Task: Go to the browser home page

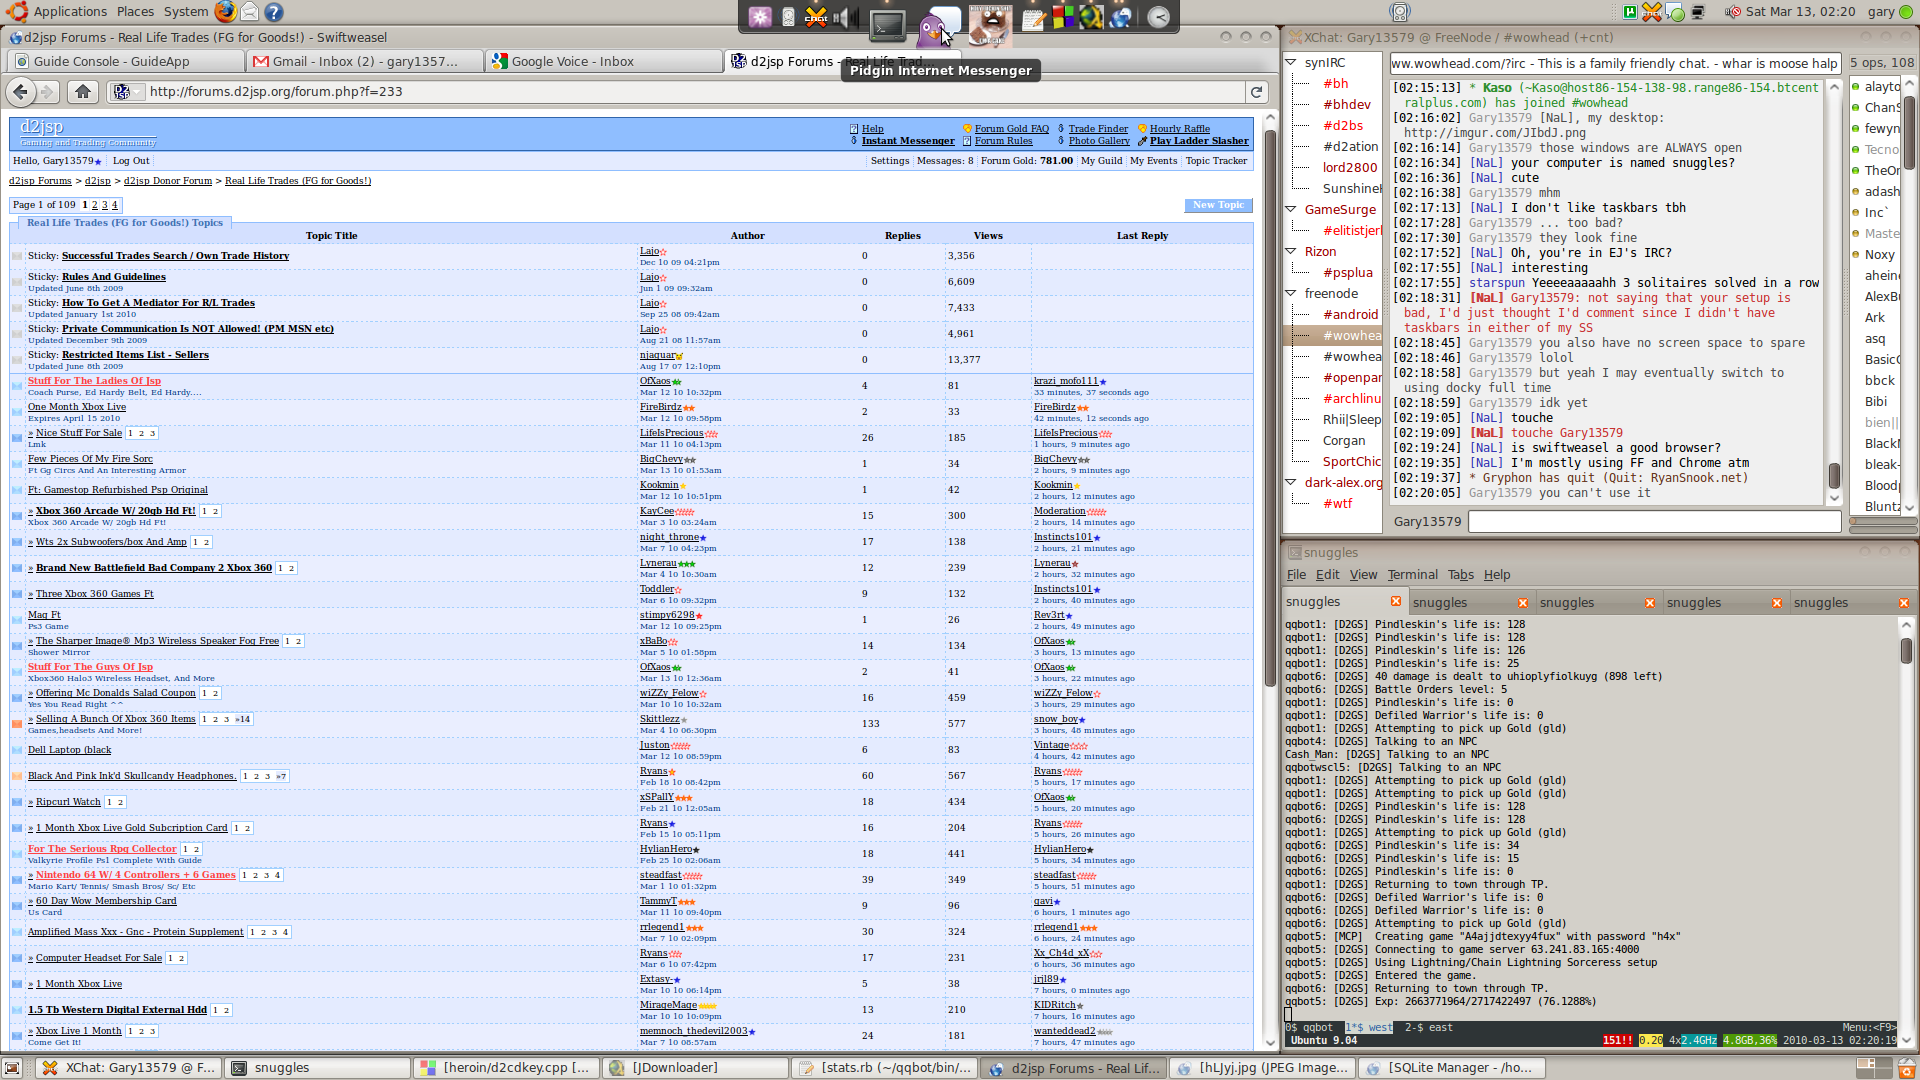Action: click(x=83, y=92)
